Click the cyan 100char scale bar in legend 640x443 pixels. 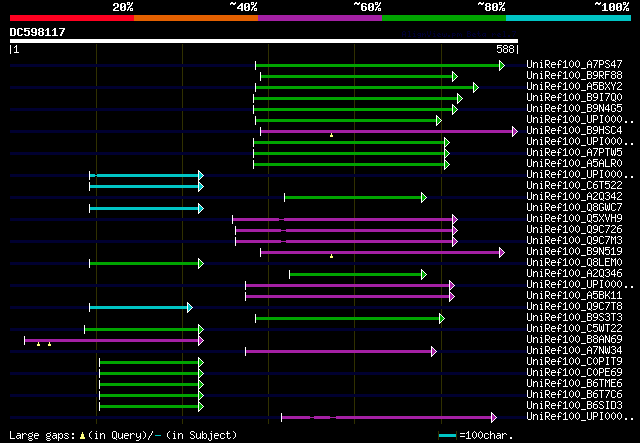coord(447,436)
